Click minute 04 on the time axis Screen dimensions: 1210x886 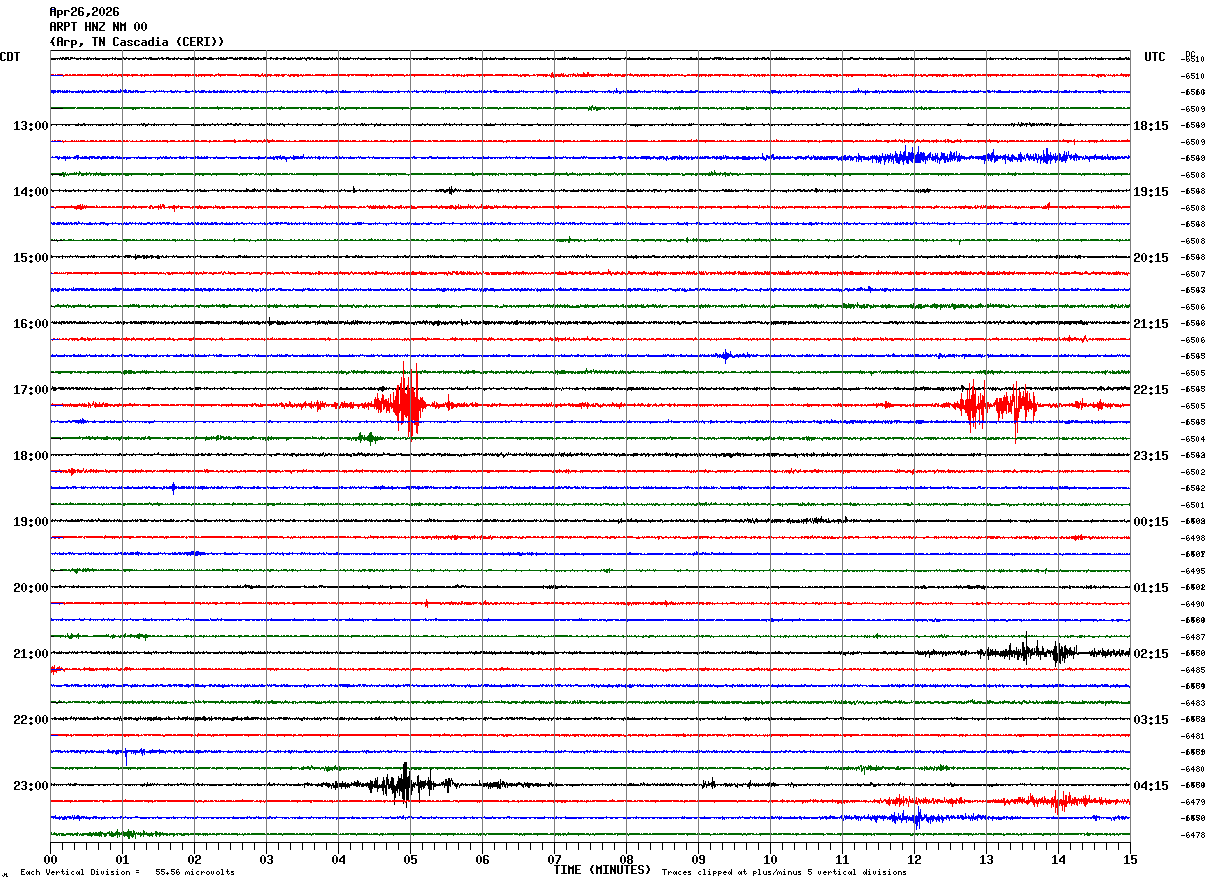[339, 860]
